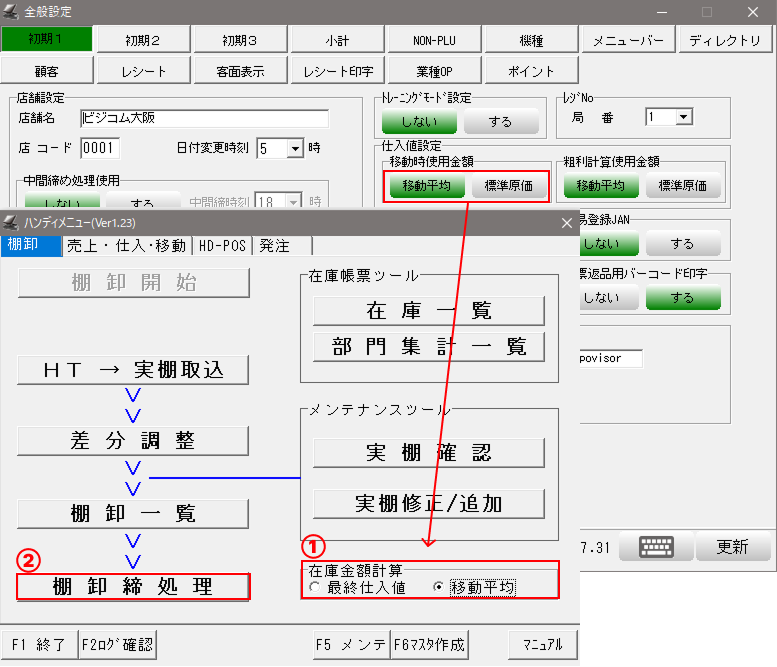Open the HD-POS tab
The image size is (777, 667).
pos(223,245)
